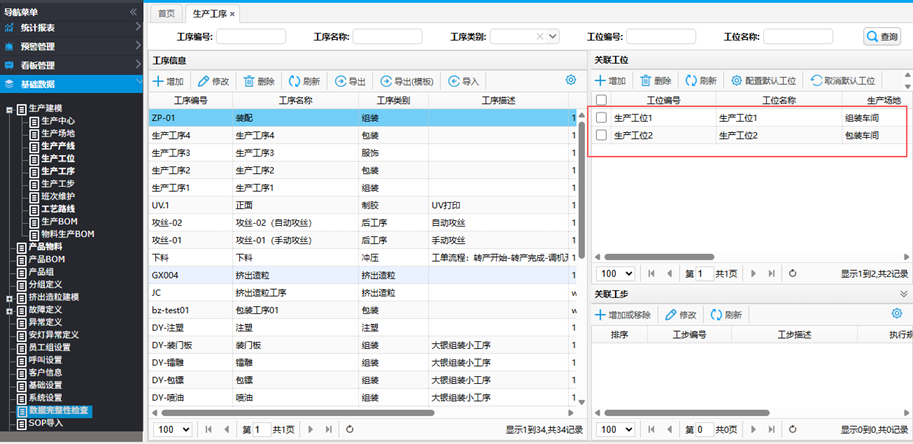Viewport: 913px width, 444px height.
Task: Select the ZP-01 装配 row
Action: pyautogui.click(x=363, y=118)
